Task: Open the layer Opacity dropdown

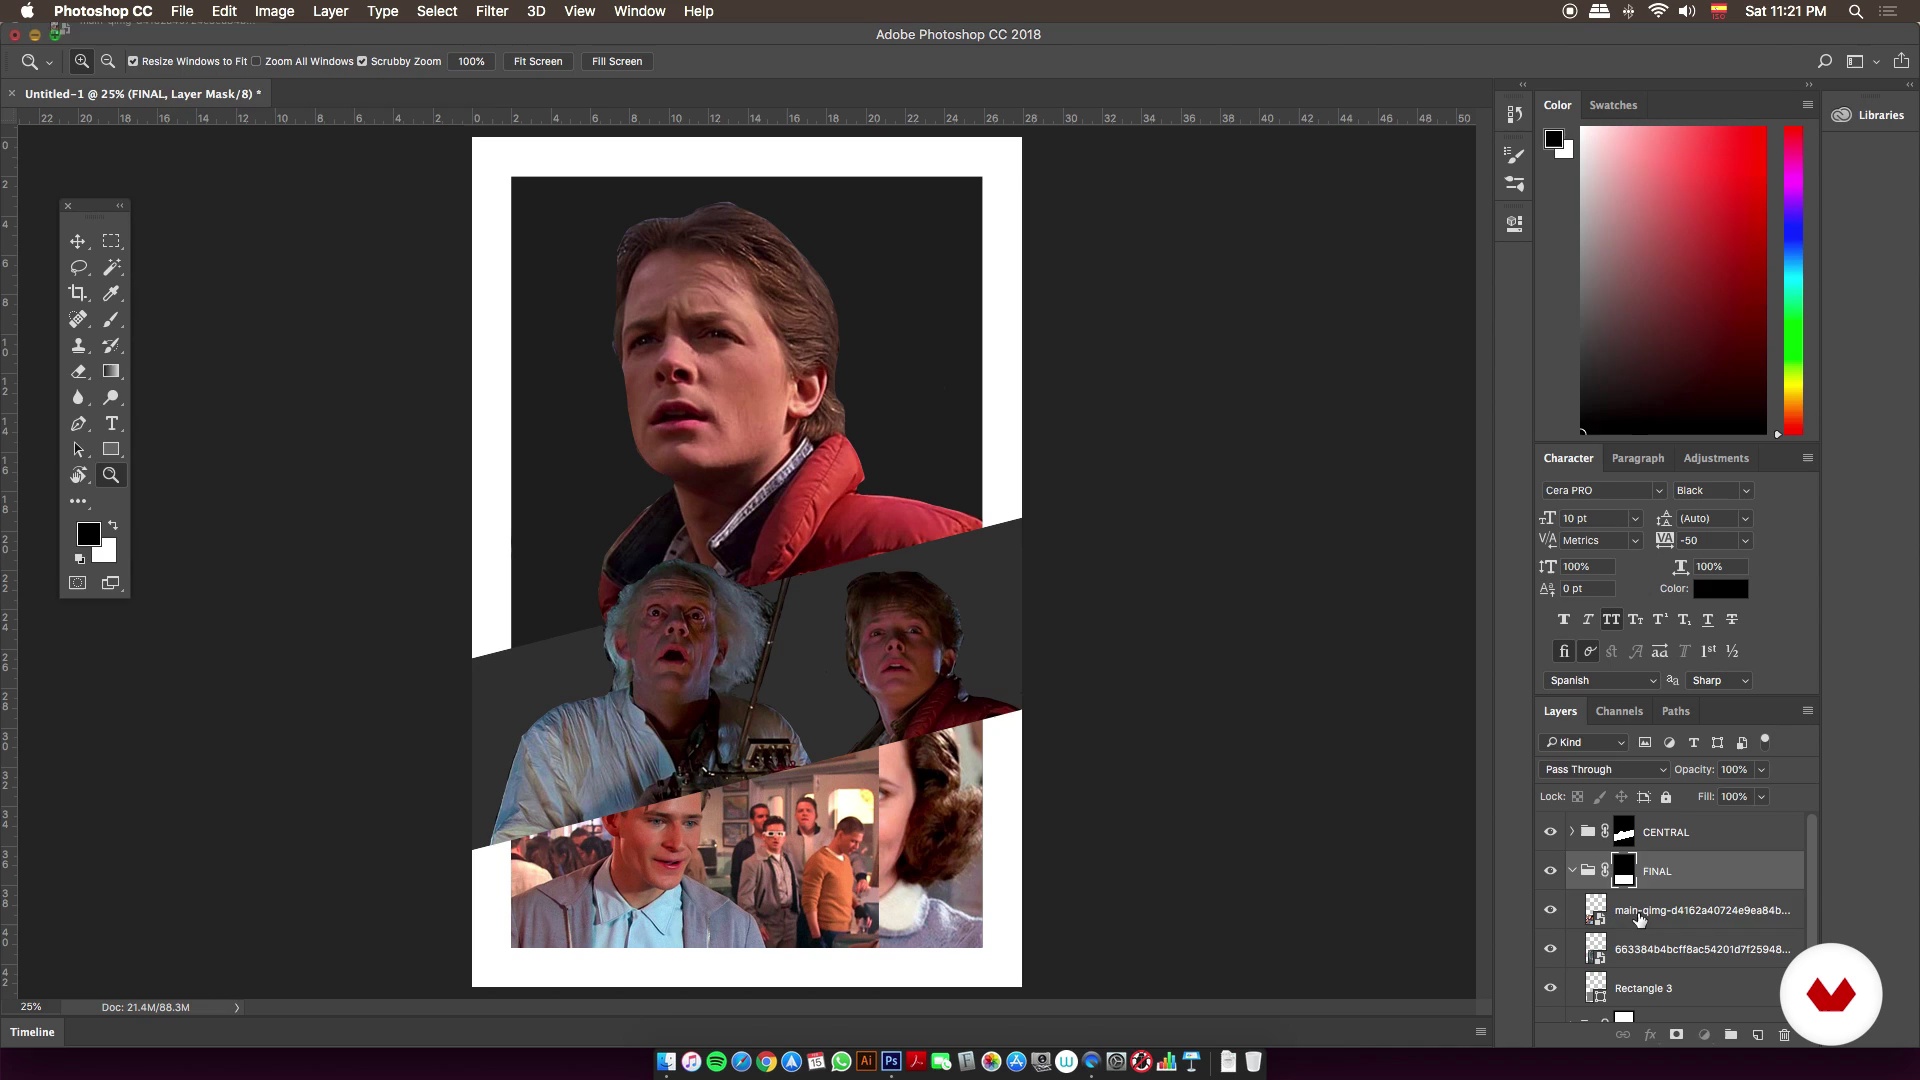Action: [1761, 770]
